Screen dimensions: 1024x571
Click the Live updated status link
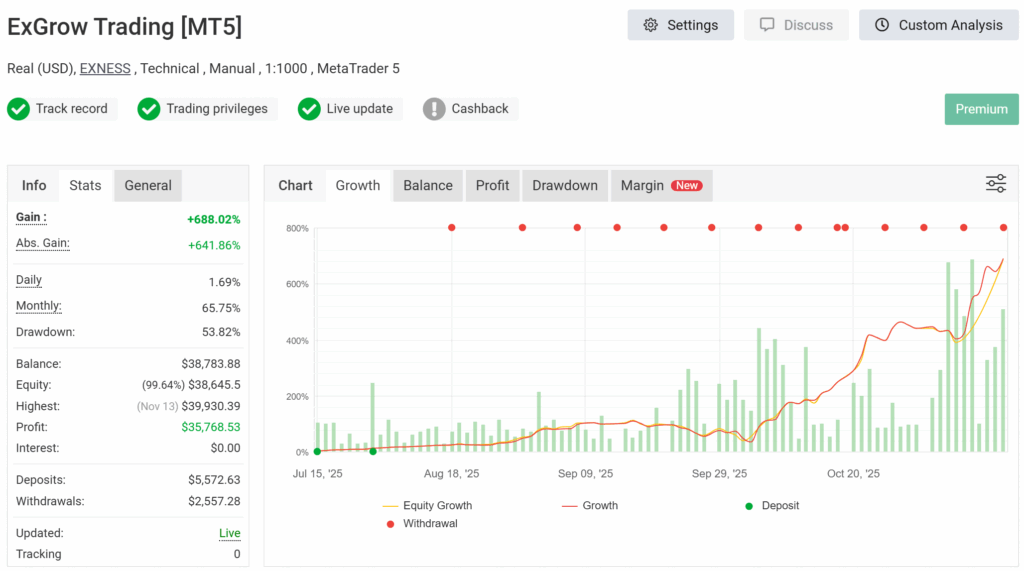pos(229,533)
